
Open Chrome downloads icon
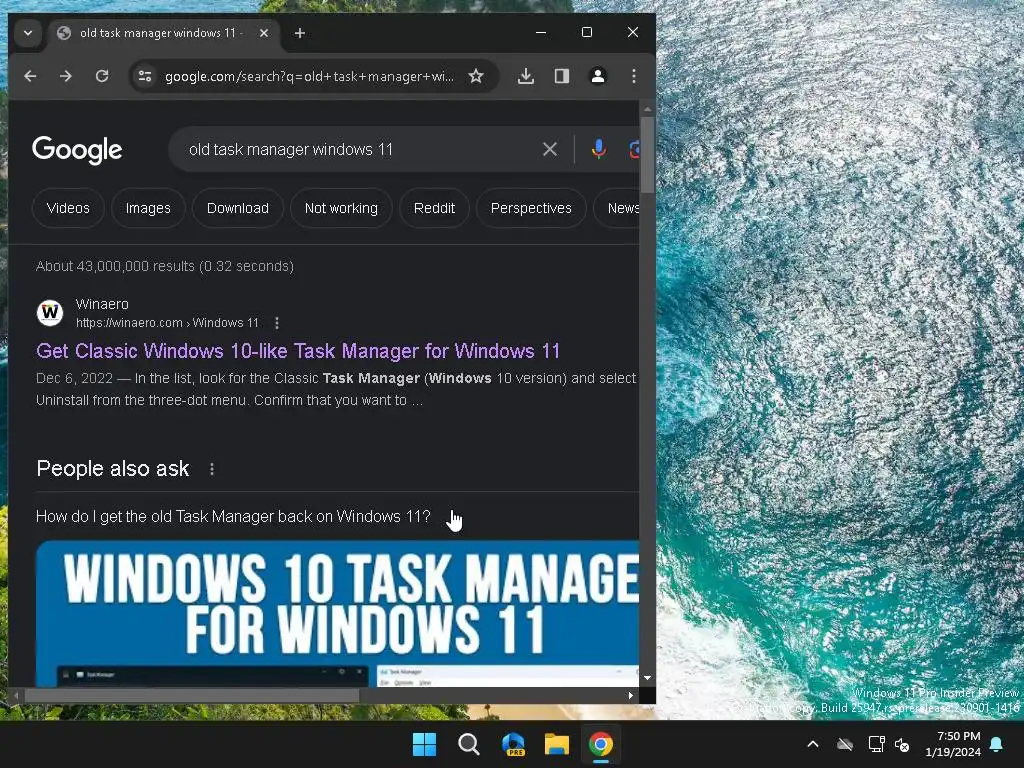click(x=526, y=76)
